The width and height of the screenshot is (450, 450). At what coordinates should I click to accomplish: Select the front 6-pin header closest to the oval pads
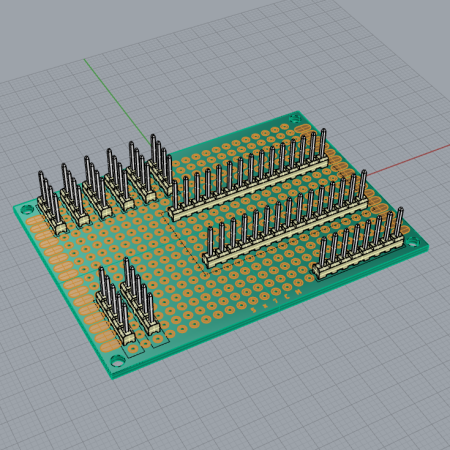(x=116, y=307)
